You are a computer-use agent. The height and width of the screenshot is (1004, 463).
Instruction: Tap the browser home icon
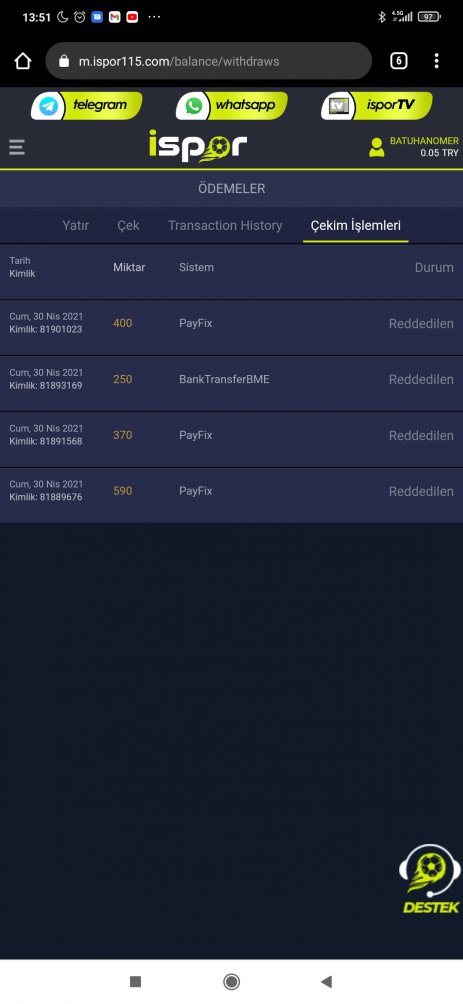(x=23, y=61)
